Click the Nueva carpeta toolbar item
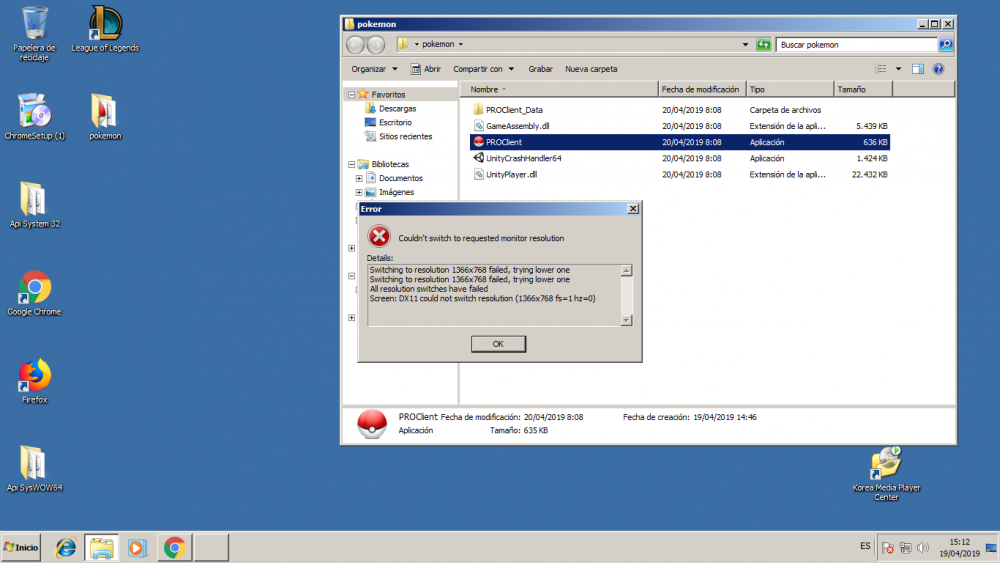The height and width of the screenshot is (563, 1000). pos(591,69)
